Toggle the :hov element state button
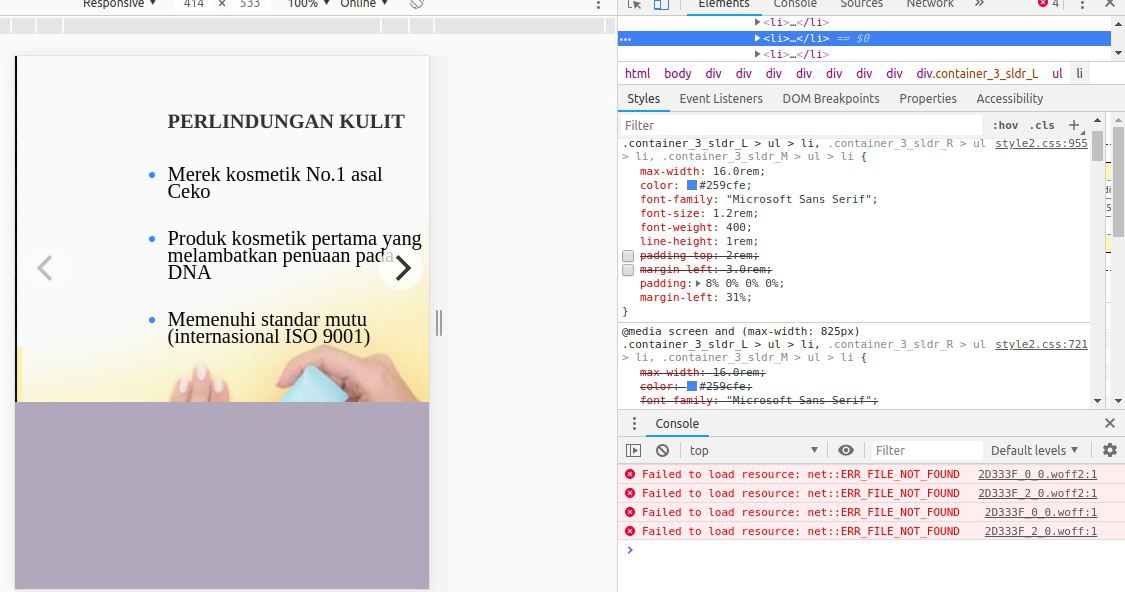1125x592 pixels. click(x=1005, y=125)
